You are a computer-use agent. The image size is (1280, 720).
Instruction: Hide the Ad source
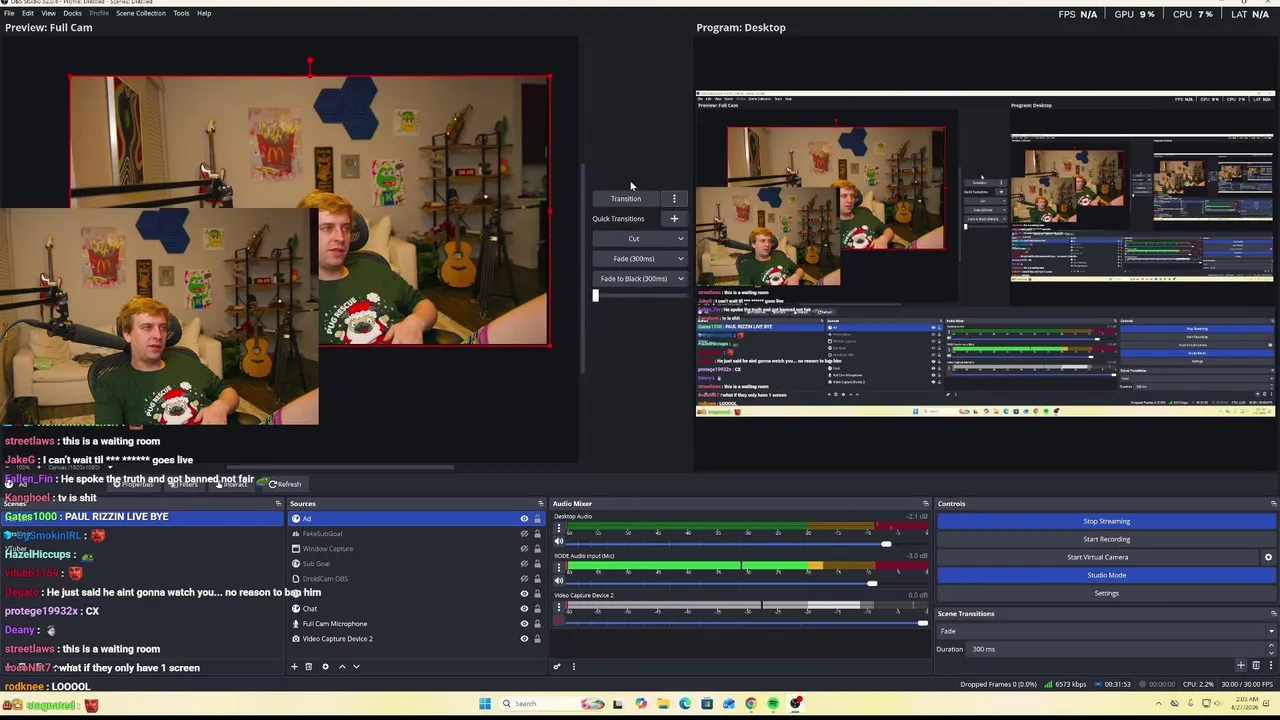(x=524, y=519)
